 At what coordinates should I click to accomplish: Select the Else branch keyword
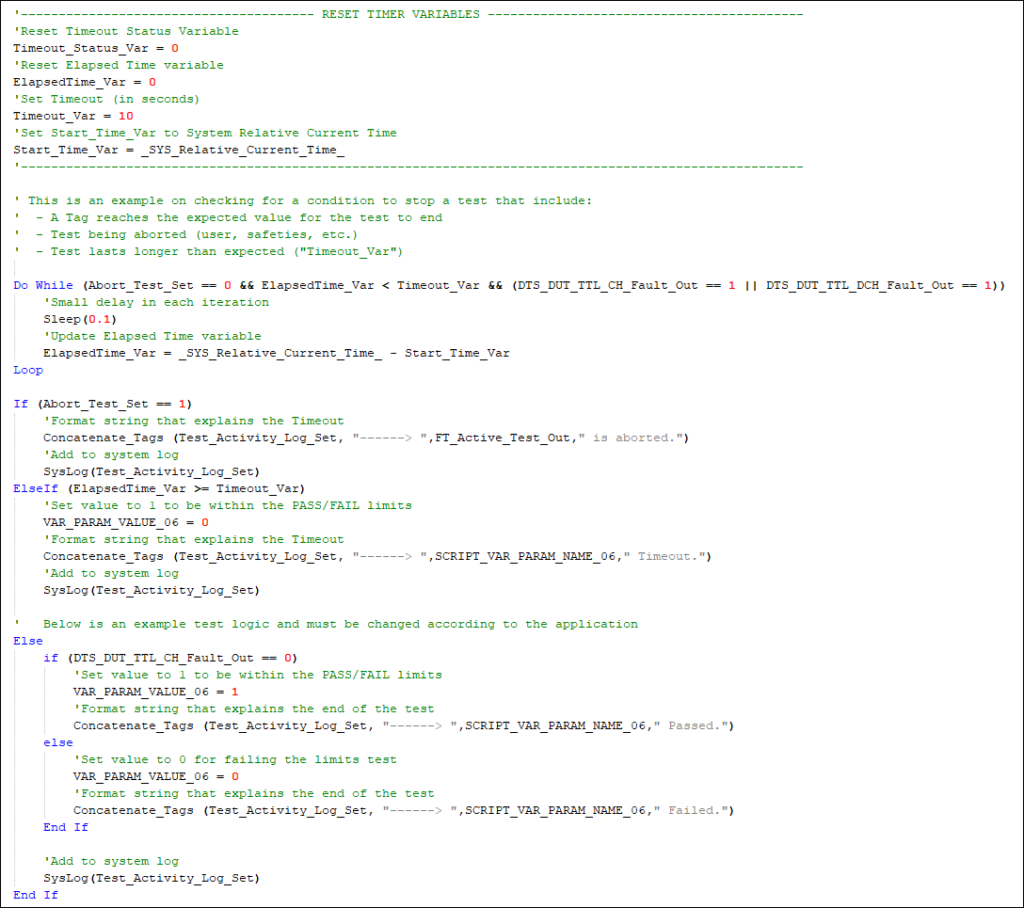click(x=27, y=641)
